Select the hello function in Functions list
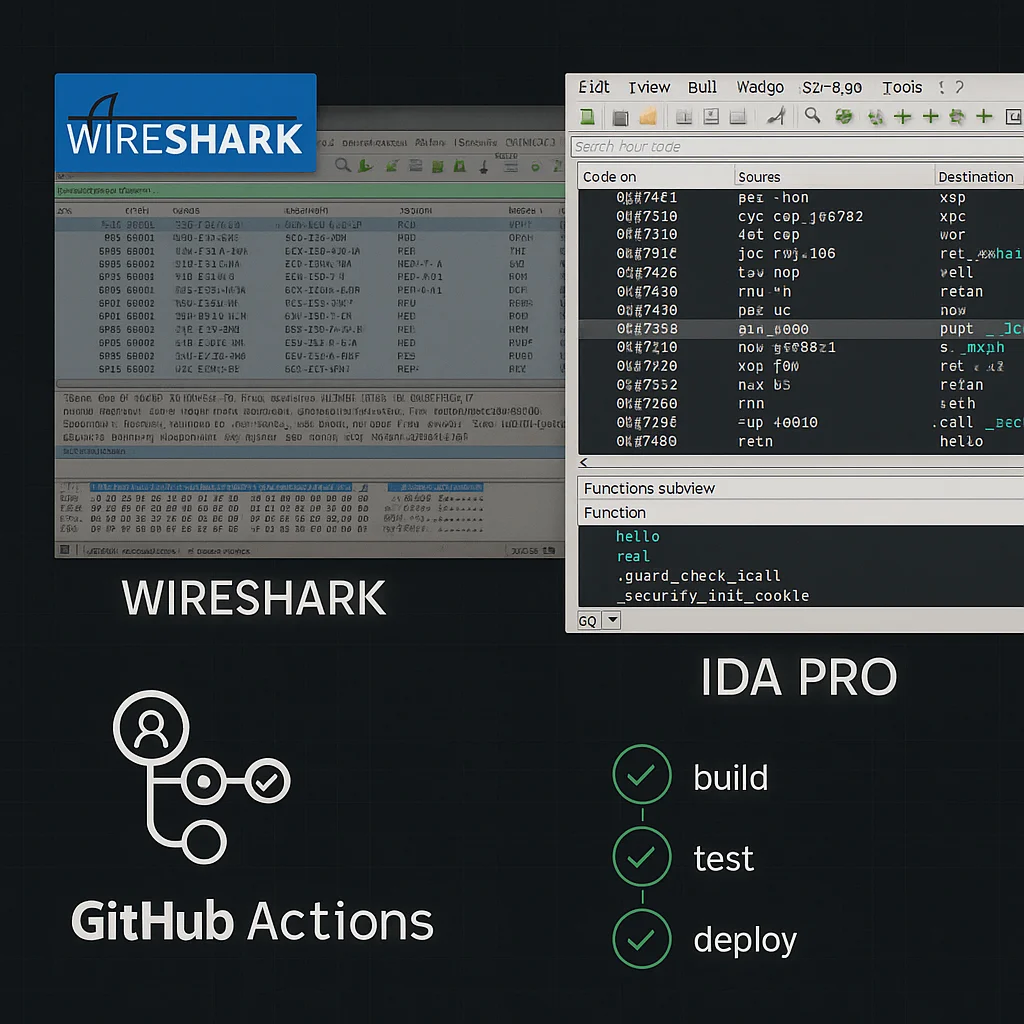Screen dimensions: 1024x1024 (637, 536)
